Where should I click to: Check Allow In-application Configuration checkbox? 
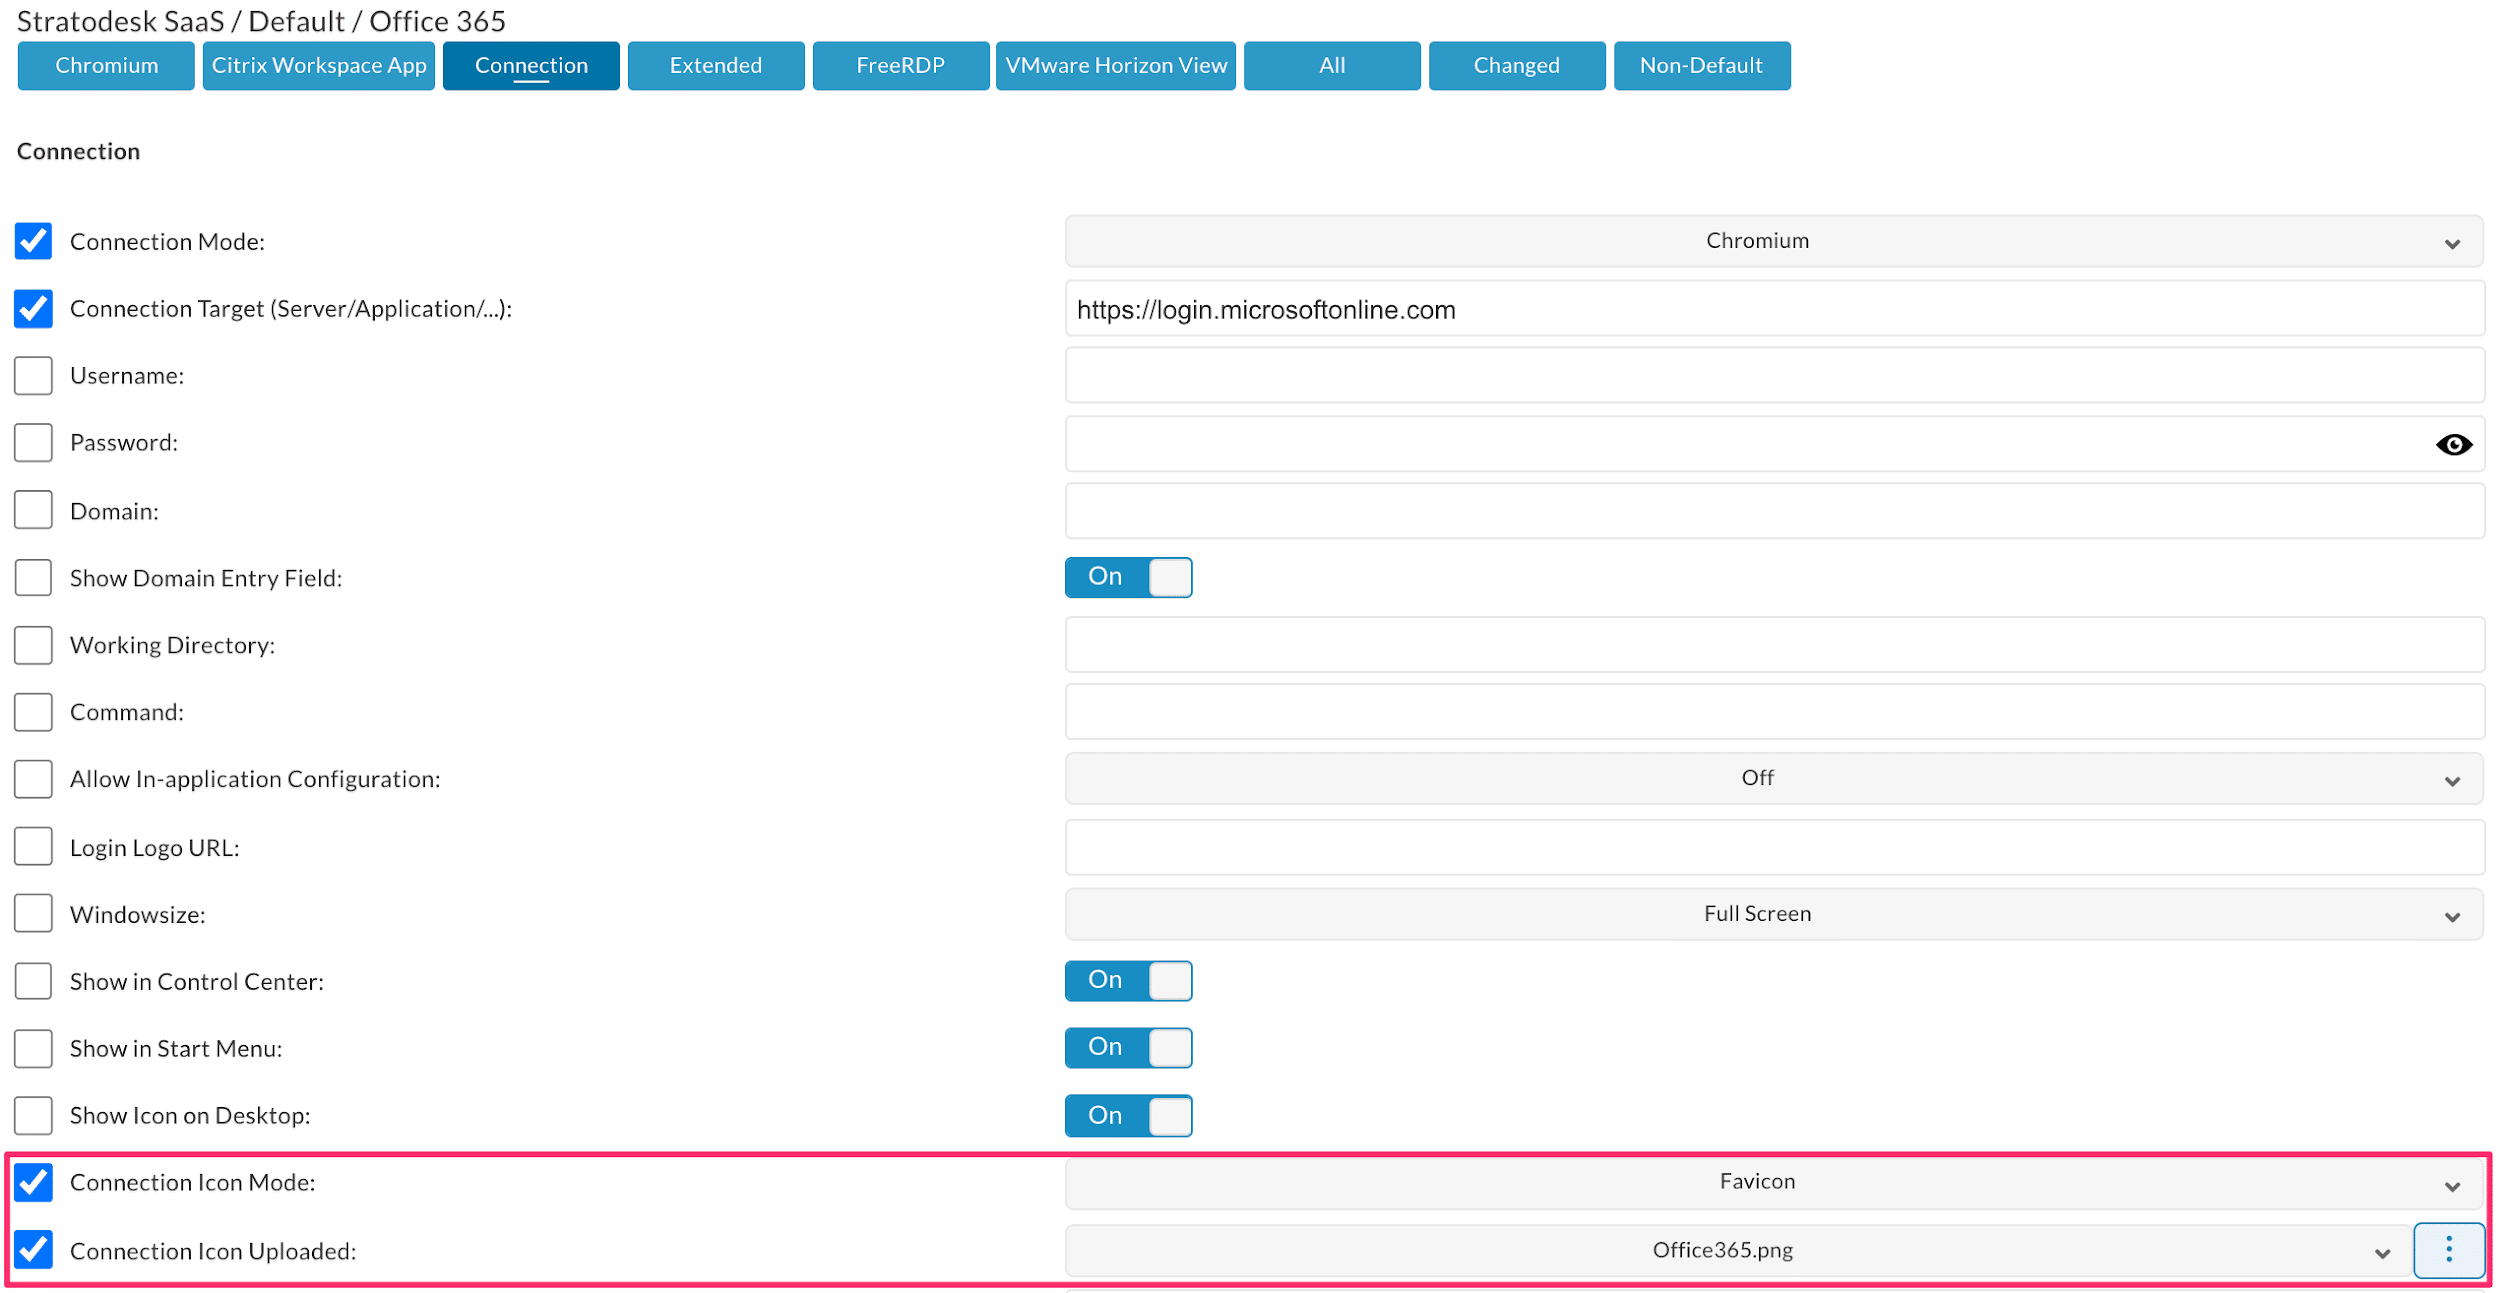click(33, 779)
